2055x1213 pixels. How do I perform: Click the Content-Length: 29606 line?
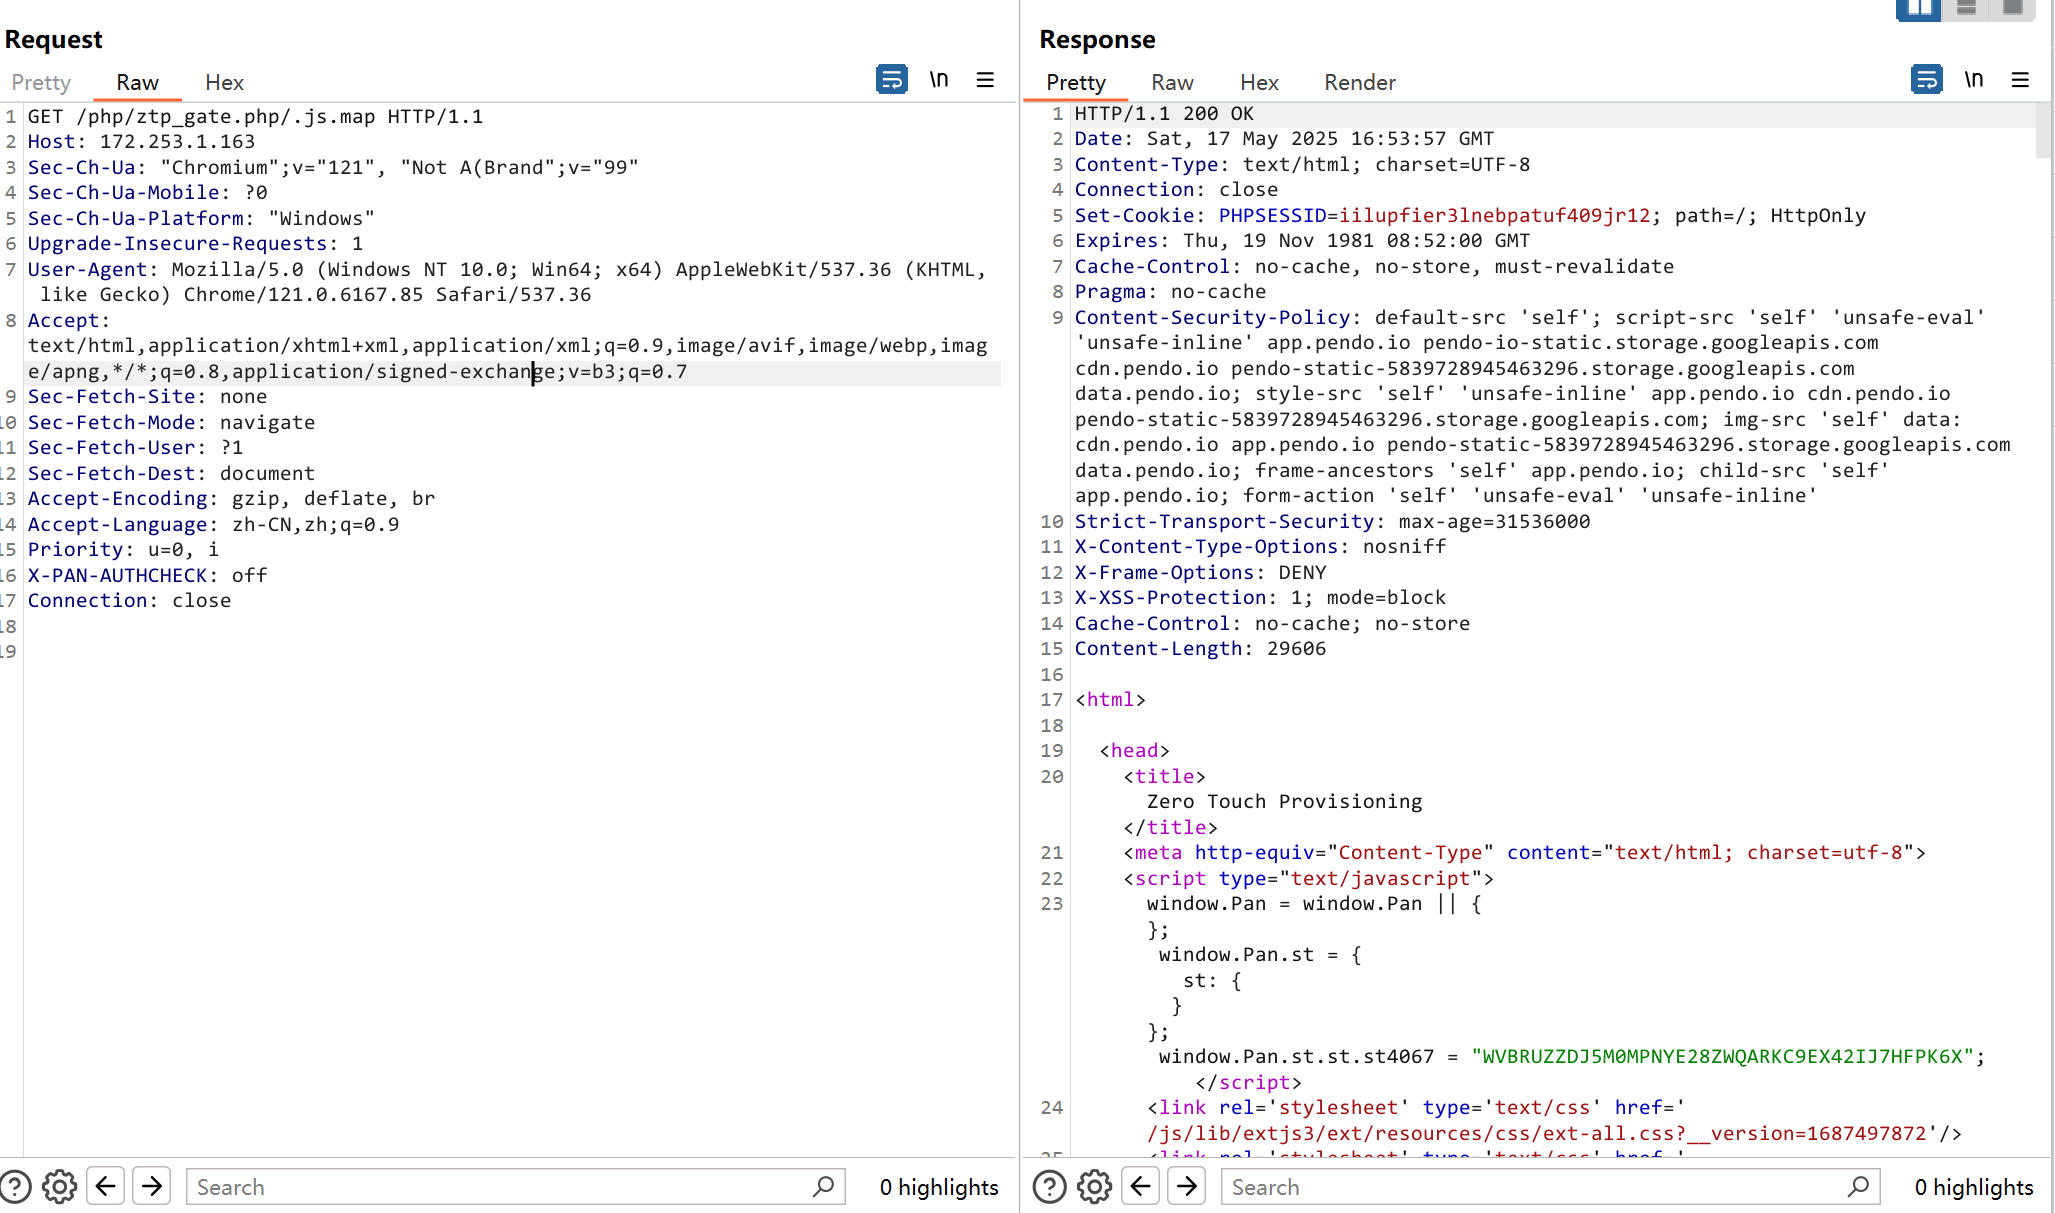coord(1200,649)
